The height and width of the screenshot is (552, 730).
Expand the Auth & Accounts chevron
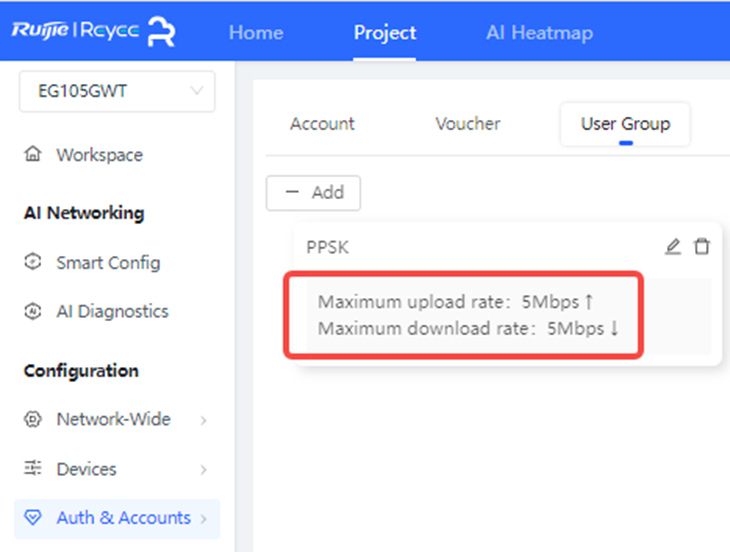pos(203,519)
